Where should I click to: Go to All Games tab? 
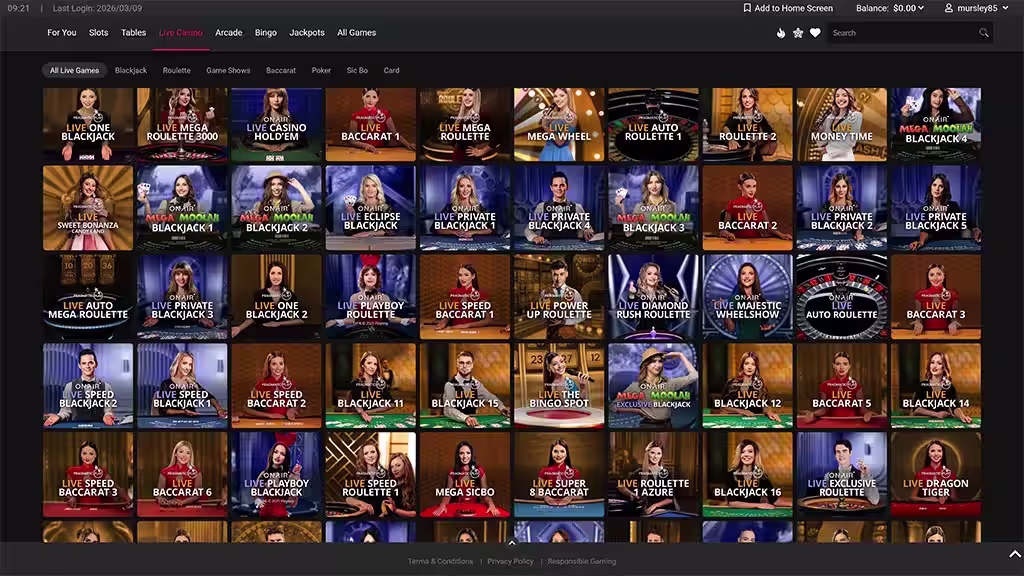pyautogui.click(x=357, y=33)
